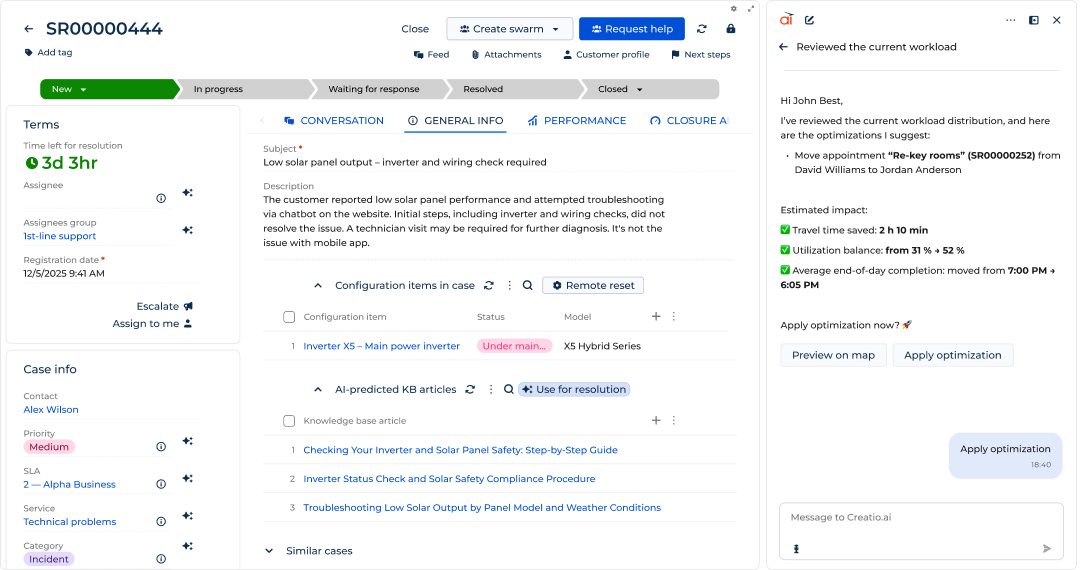The width and height of the screenshot is (1082, 570).
Task: Open the Conversation tab
Action: 333,120
